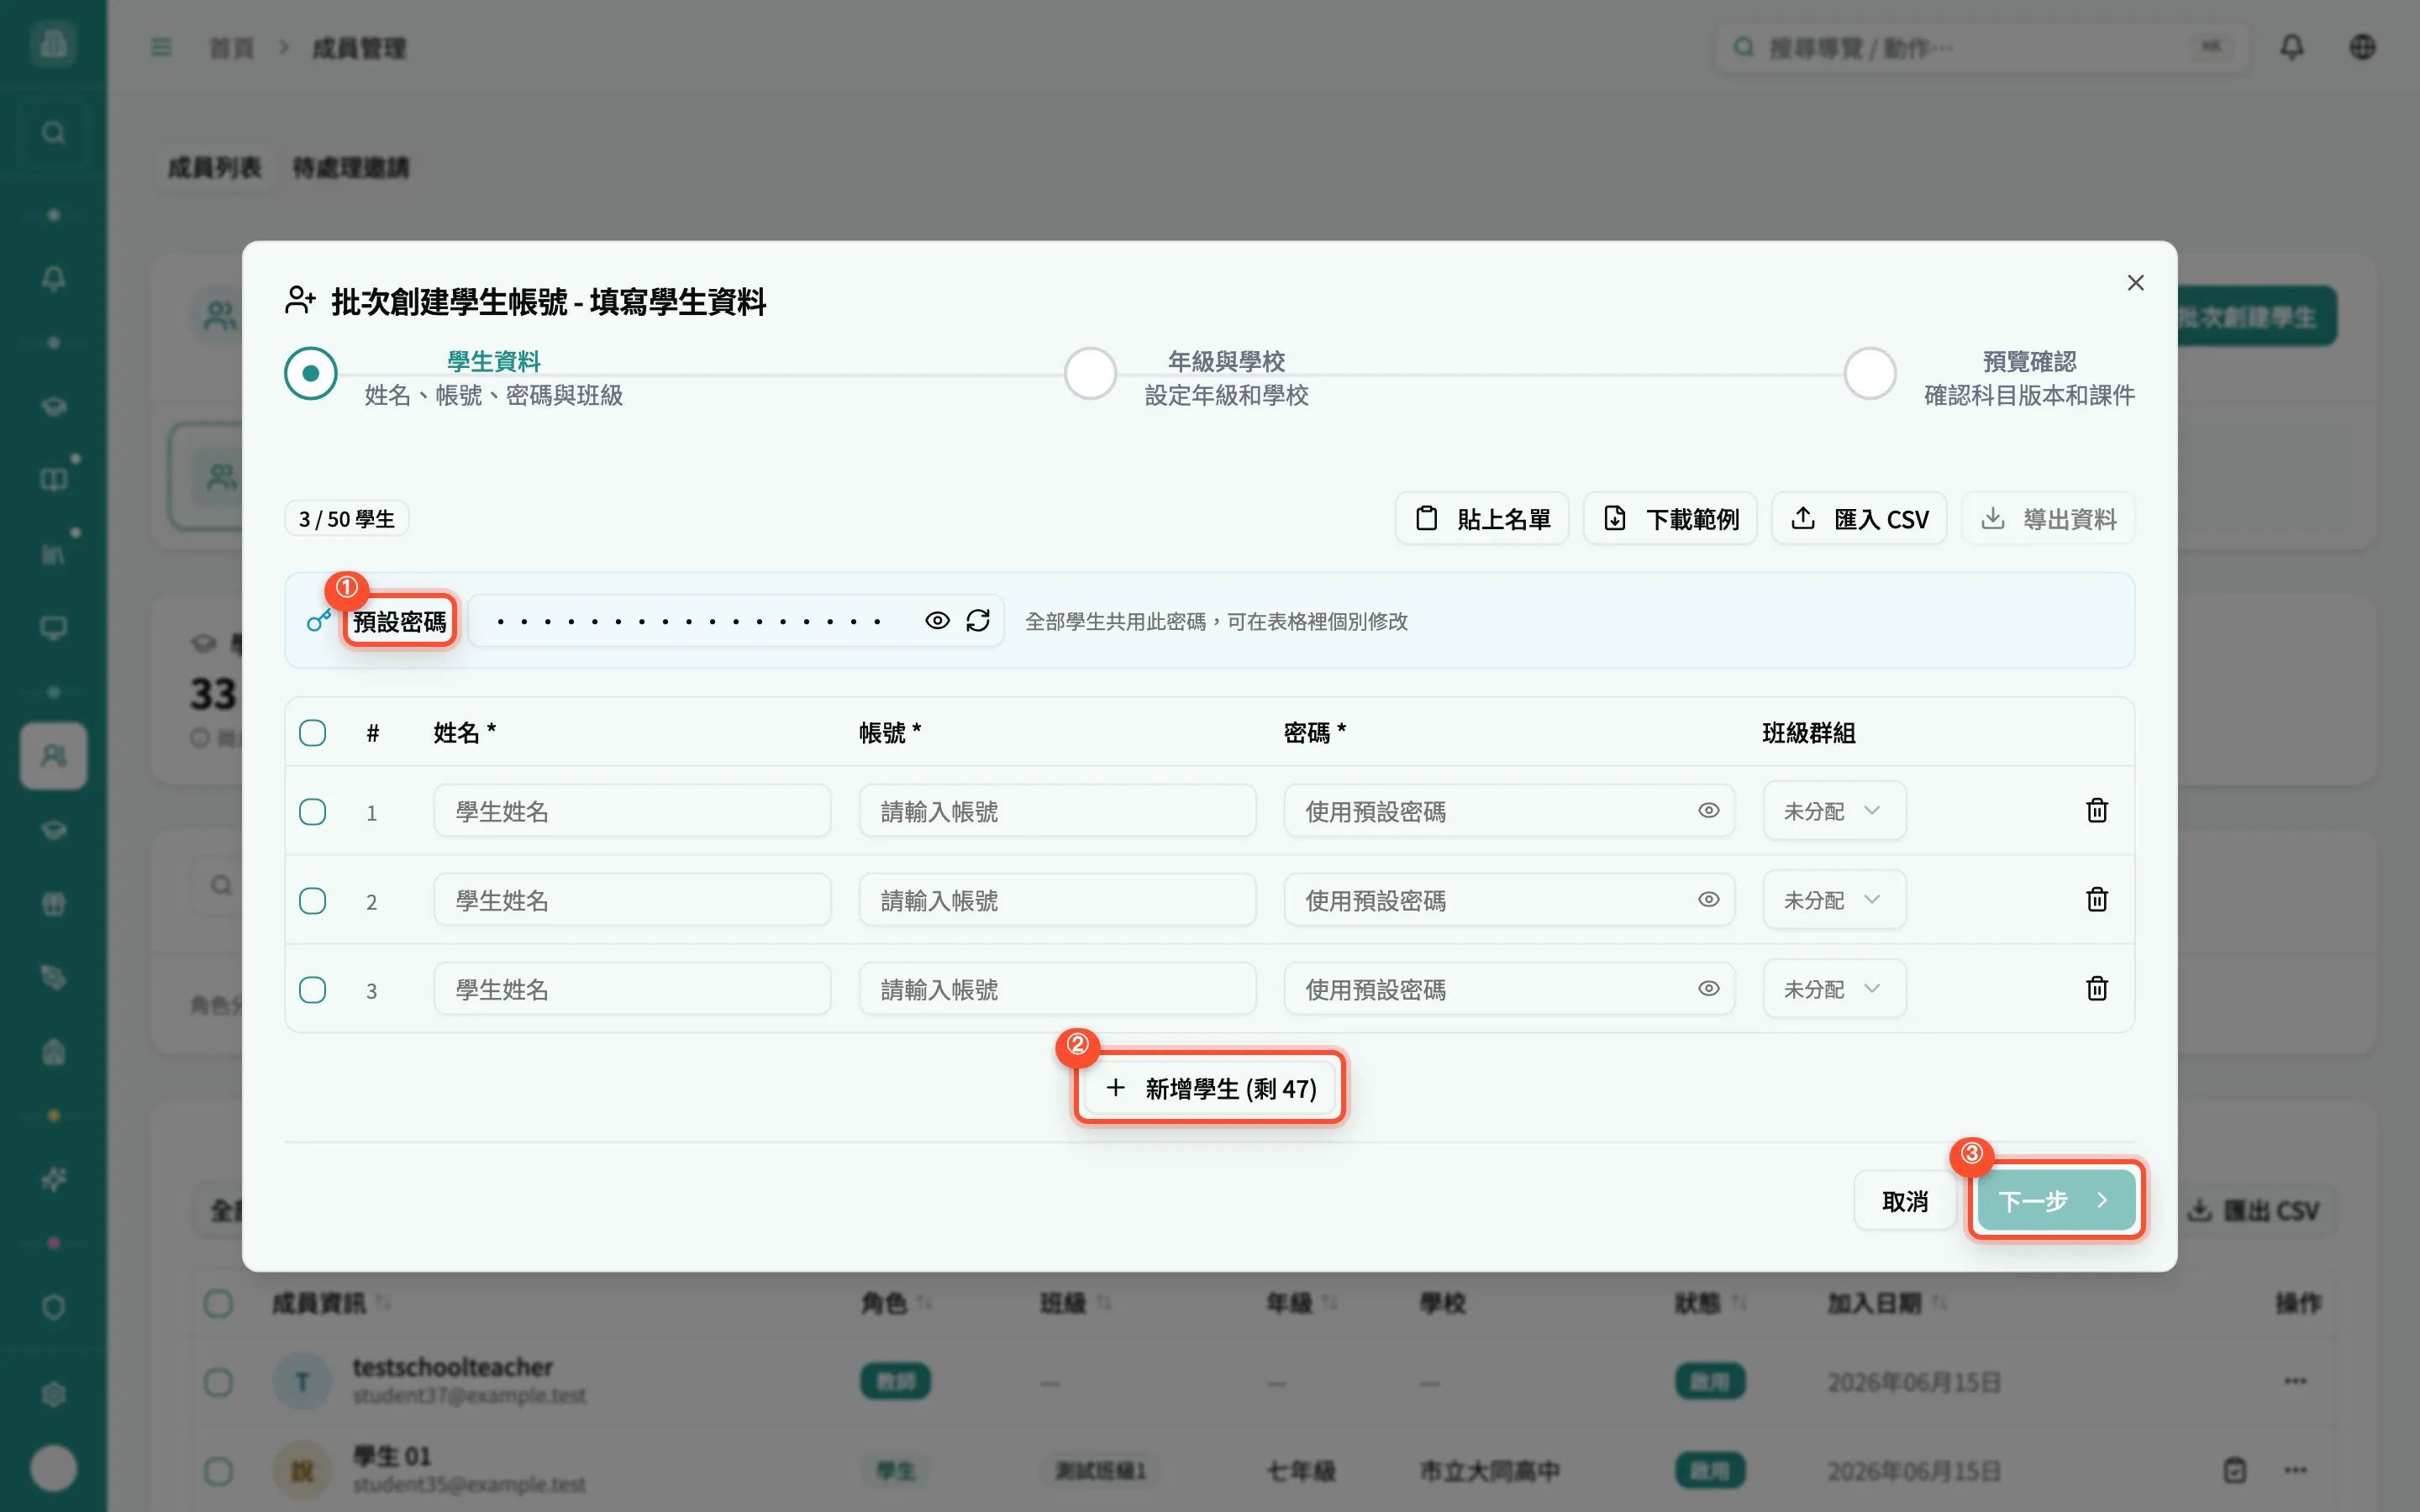This screenshot has height=1512, width=2420.
Task: Click 新增學生 (剩 47) button
Action: click(x=1210, y=1088)
